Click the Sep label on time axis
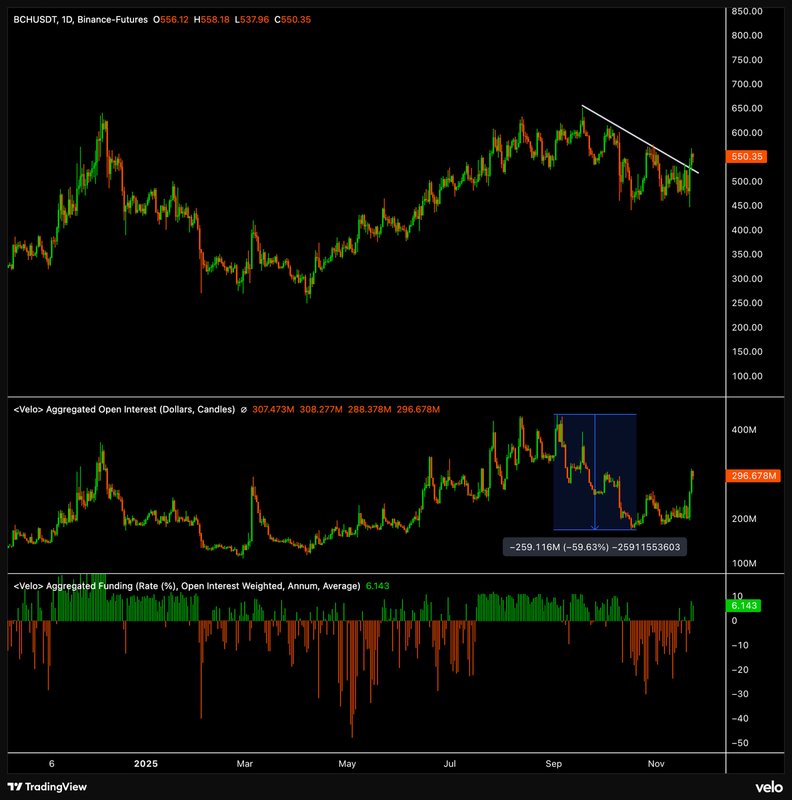792x800 pixels. pyautogui.click(x=554, y=764)
